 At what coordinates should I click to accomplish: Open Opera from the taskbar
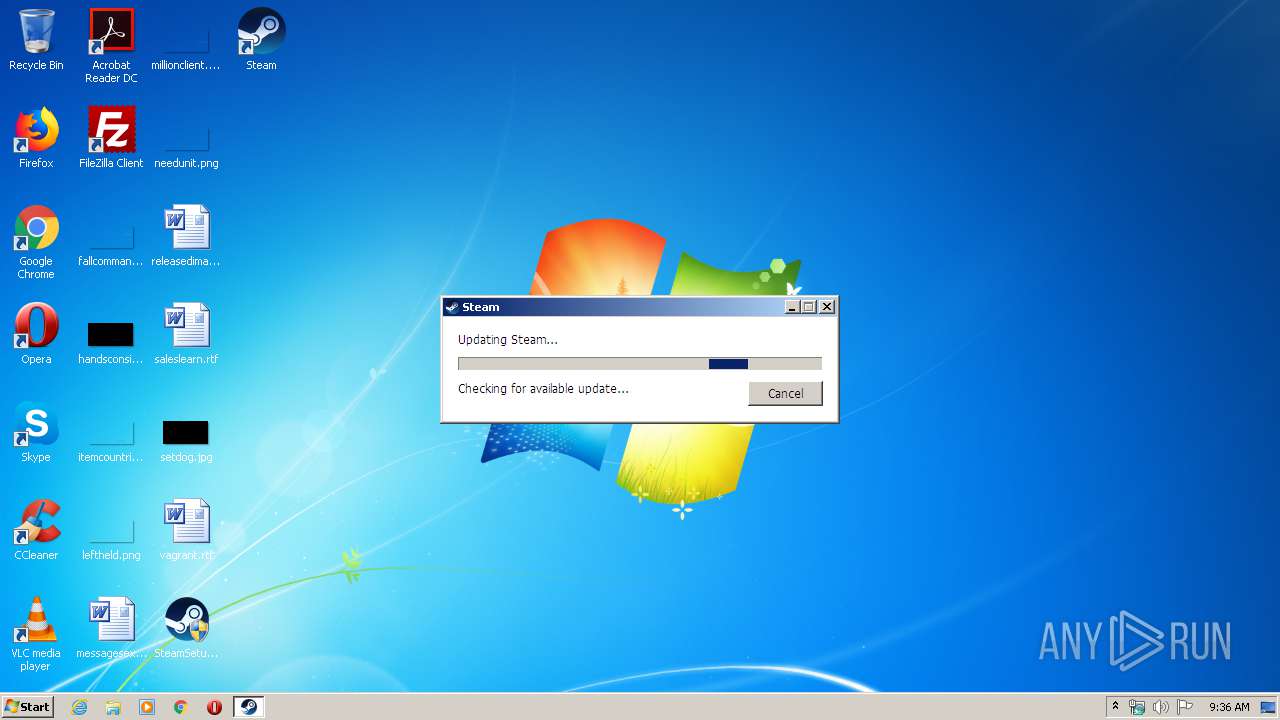click(x=214, y=707)
